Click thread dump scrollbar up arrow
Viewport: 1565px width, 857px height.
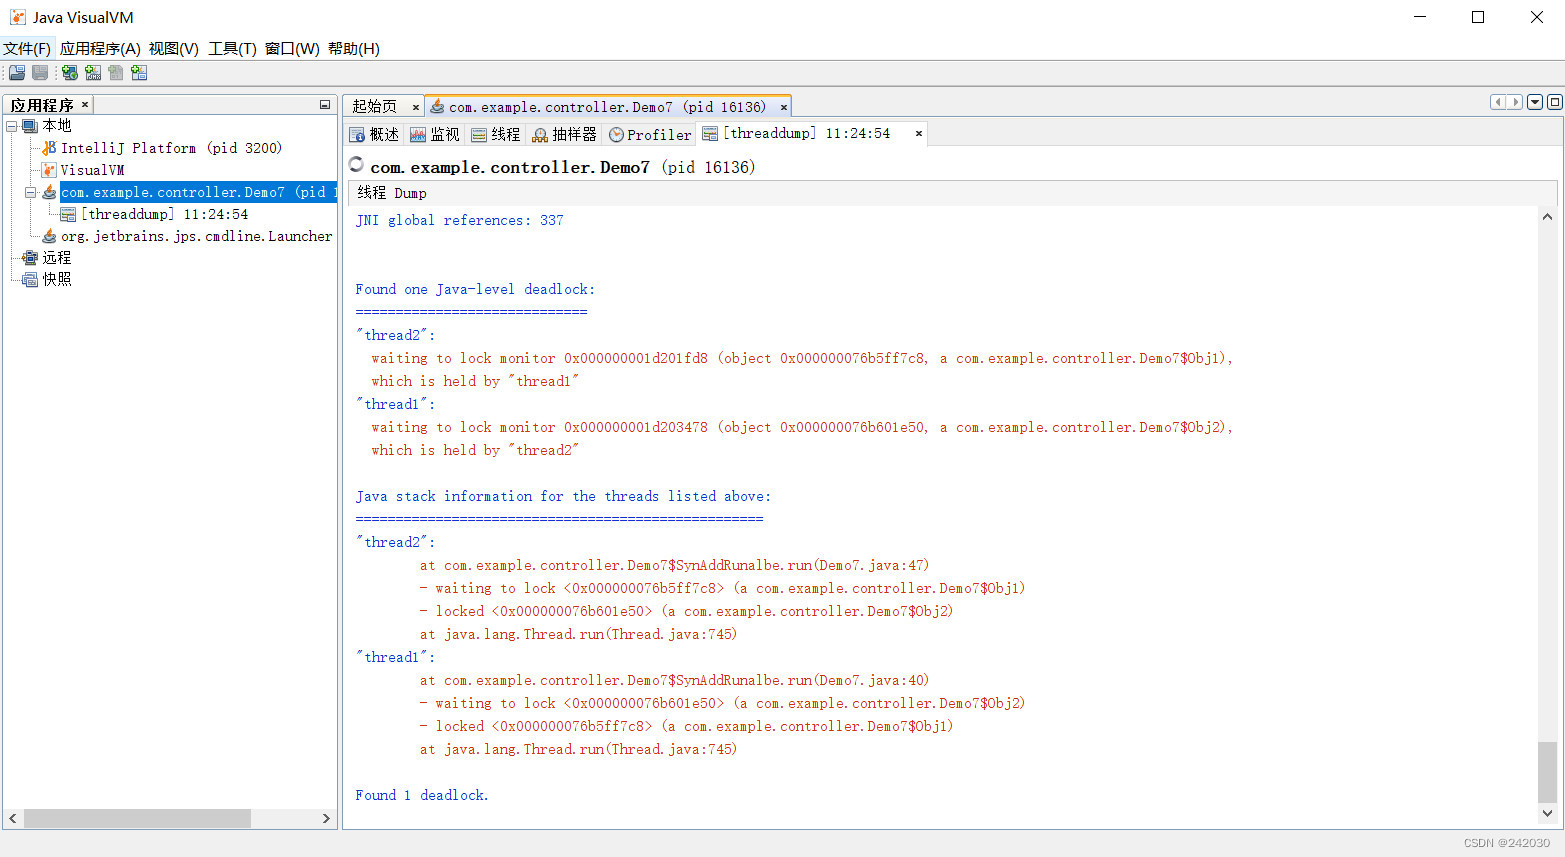pyautogui.click(x=1547, y=216)
